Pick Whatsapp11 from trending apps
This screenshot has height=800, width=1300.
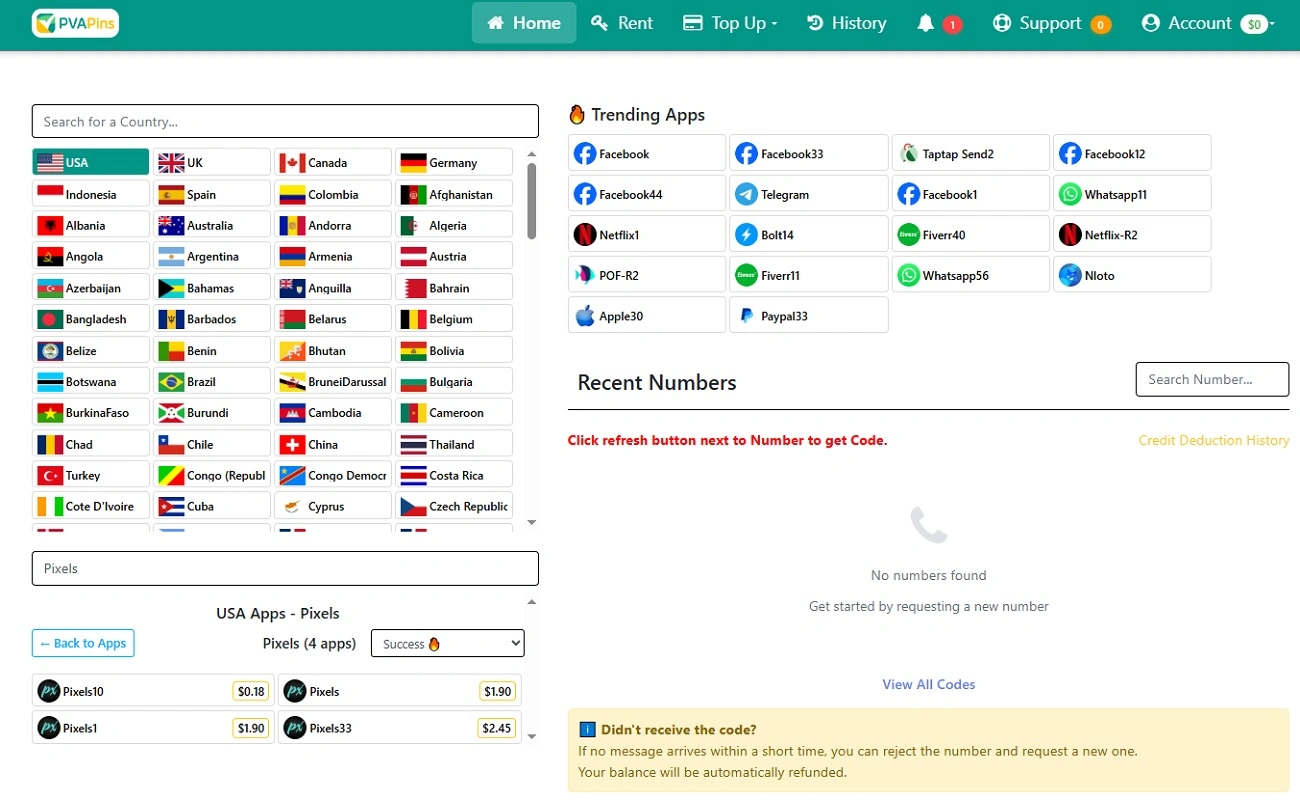point(1132,194)
